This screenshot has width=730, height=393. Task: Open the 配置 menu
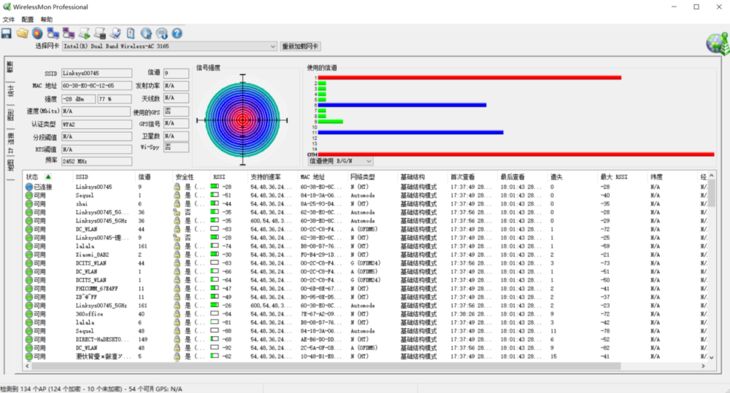click(x=27, y=20)
